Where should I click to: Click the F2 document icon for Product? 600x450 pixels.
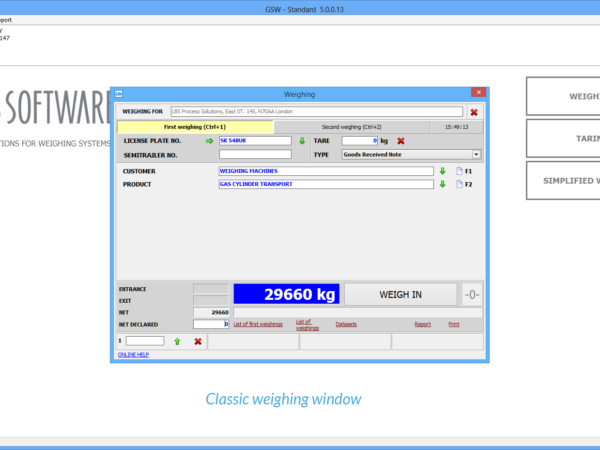[459, 184]
